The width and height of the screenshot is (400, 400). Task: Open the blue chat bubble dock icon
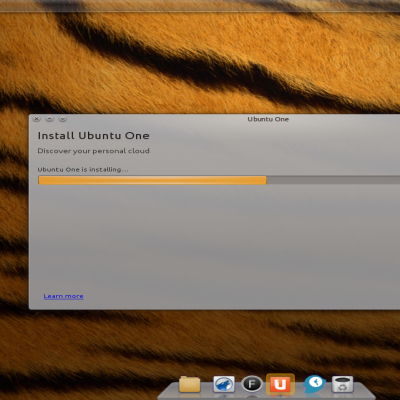[x=314, y=383]
